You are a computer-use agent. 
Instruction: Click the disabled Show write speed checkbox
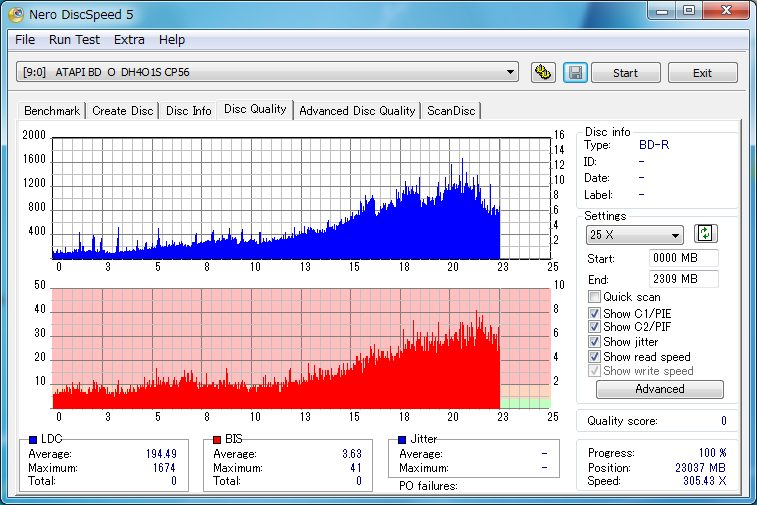[x=594, y=371]
